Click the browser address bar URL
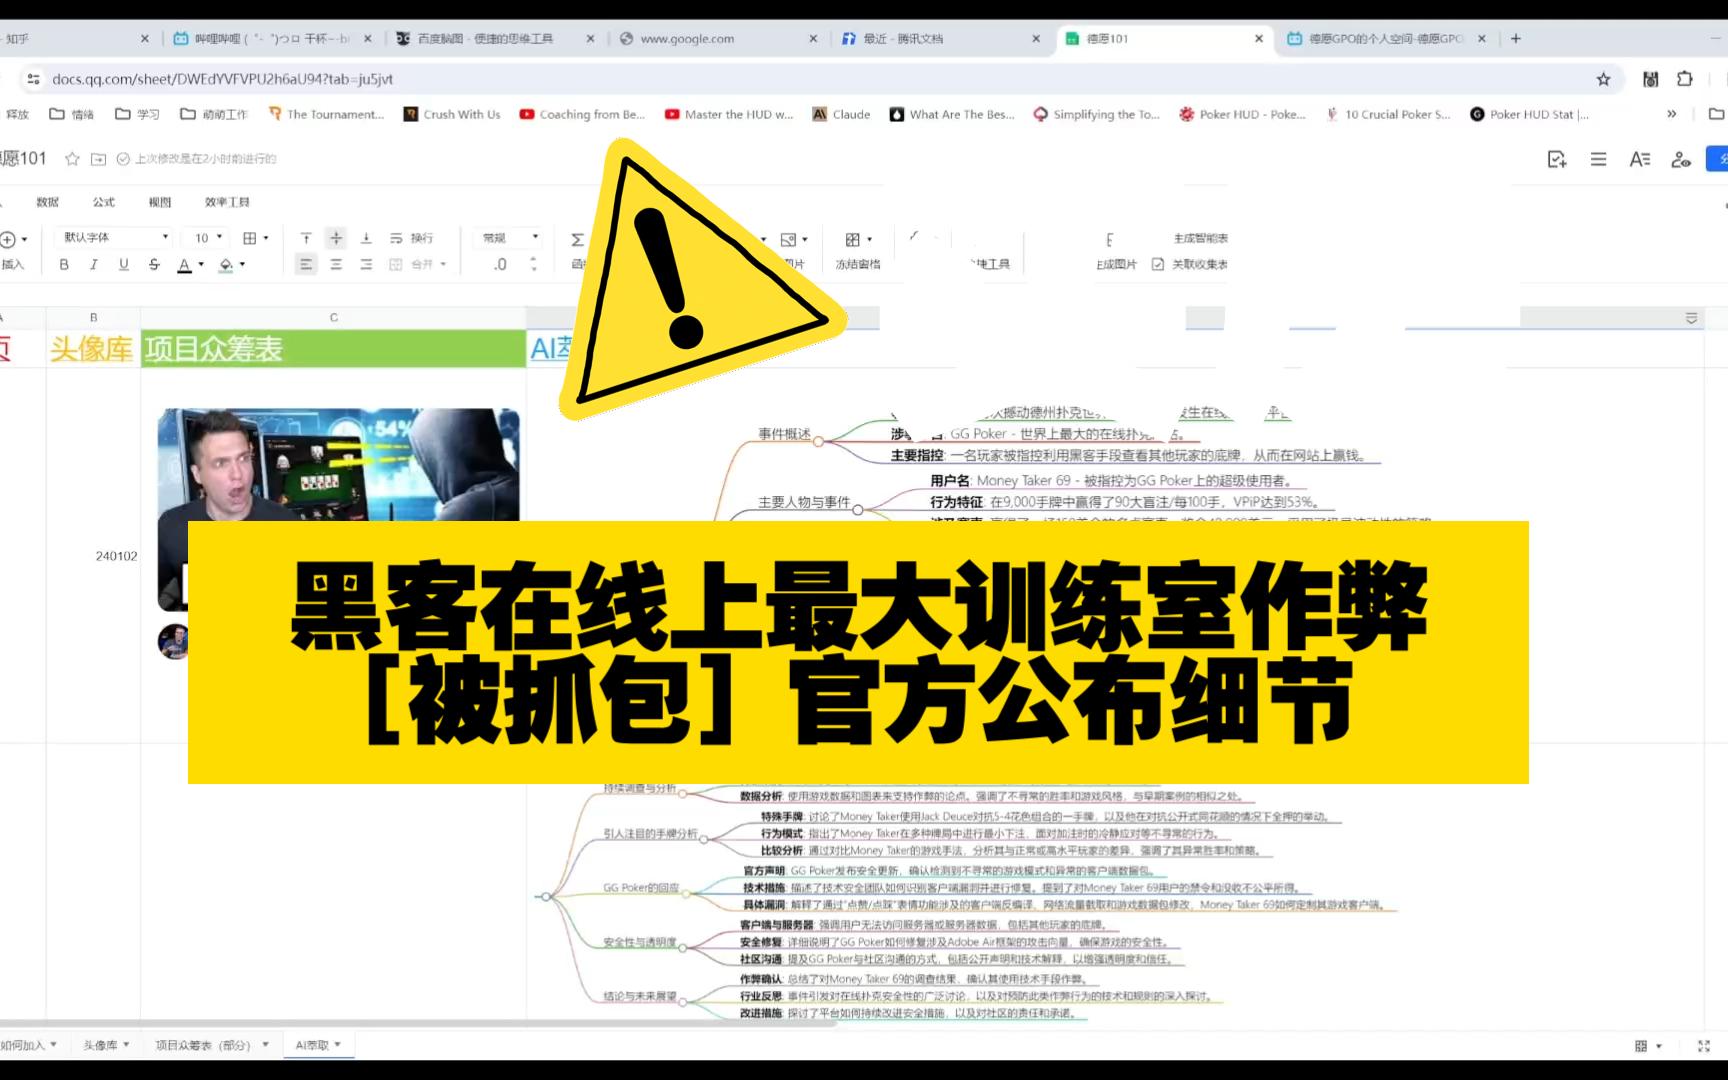The height and width of the screenshot is (1080, 1728). (x=222, y=79)
